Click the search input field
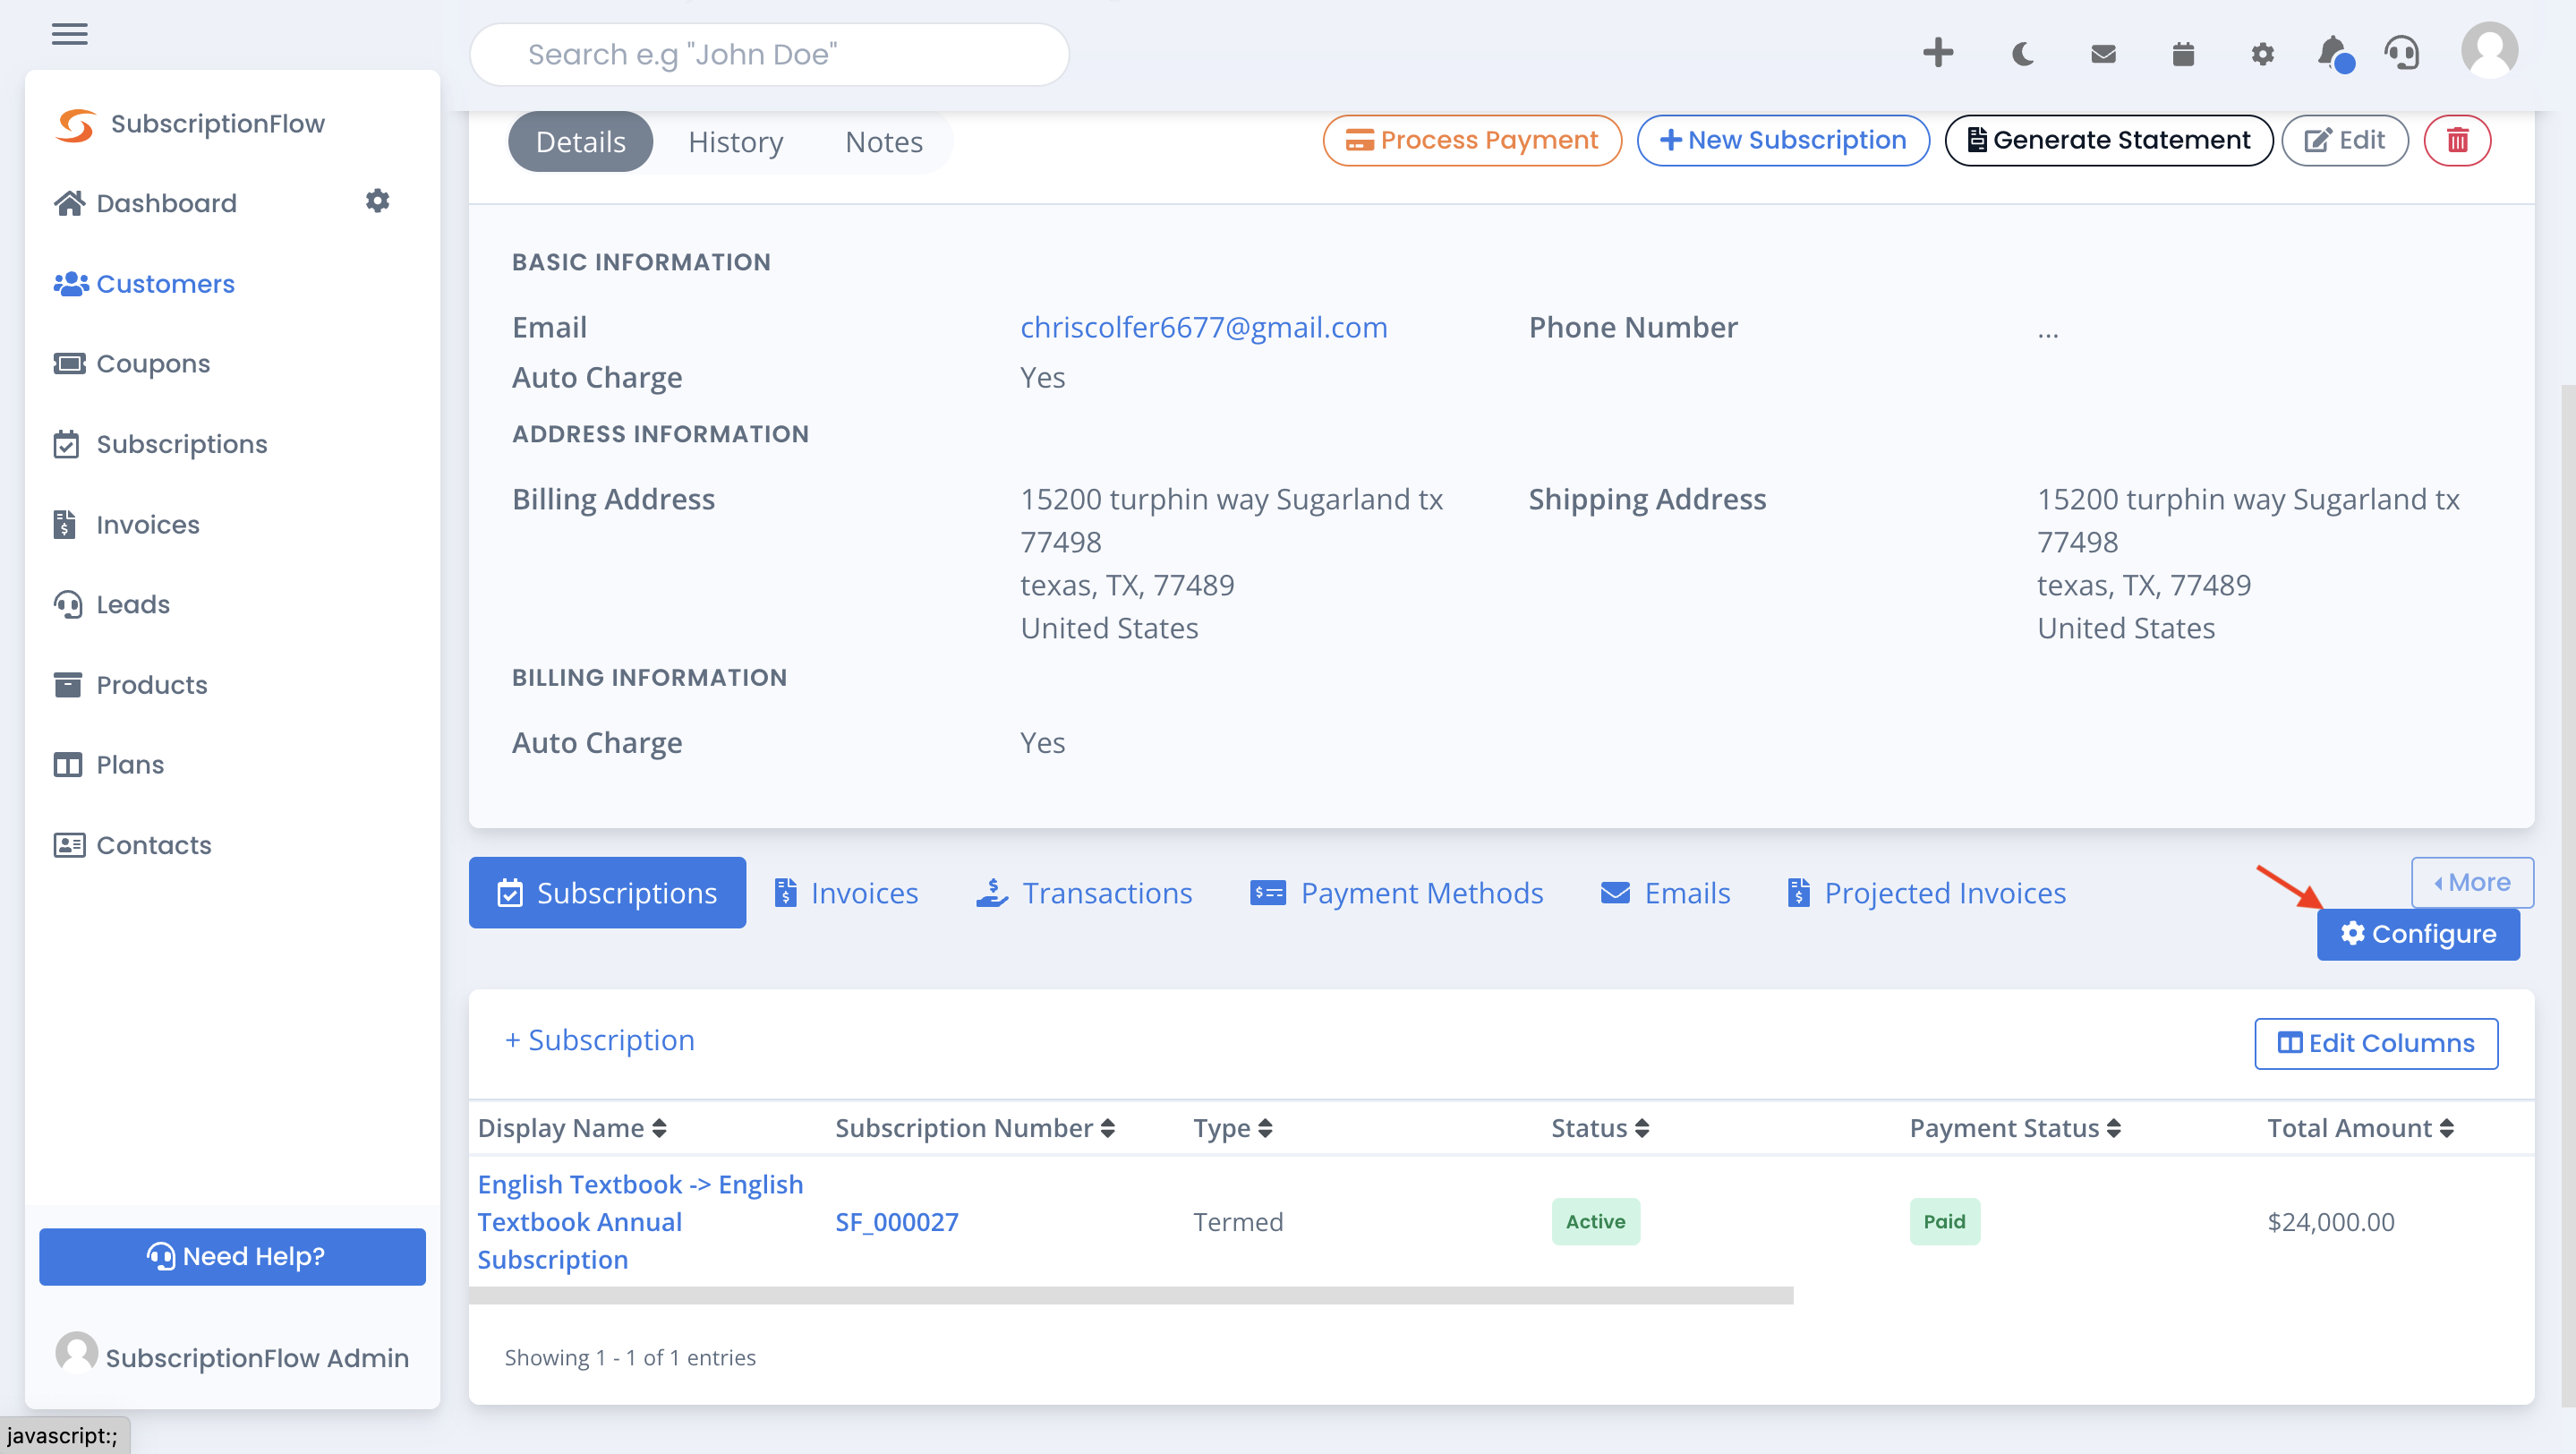Screen dimensions: 2576x1454 pyautogui.click(x=769, y=54)
